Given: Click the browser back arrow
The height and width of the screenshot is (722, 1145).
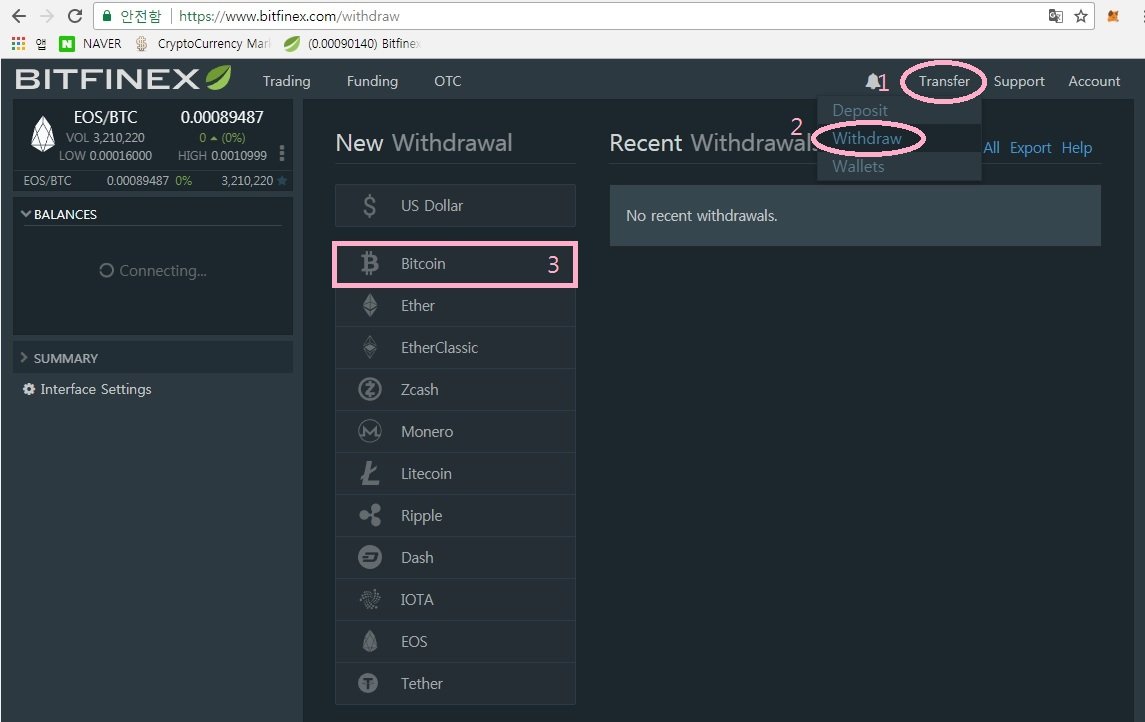Looking at the screenshot, I should pos(19,16).
